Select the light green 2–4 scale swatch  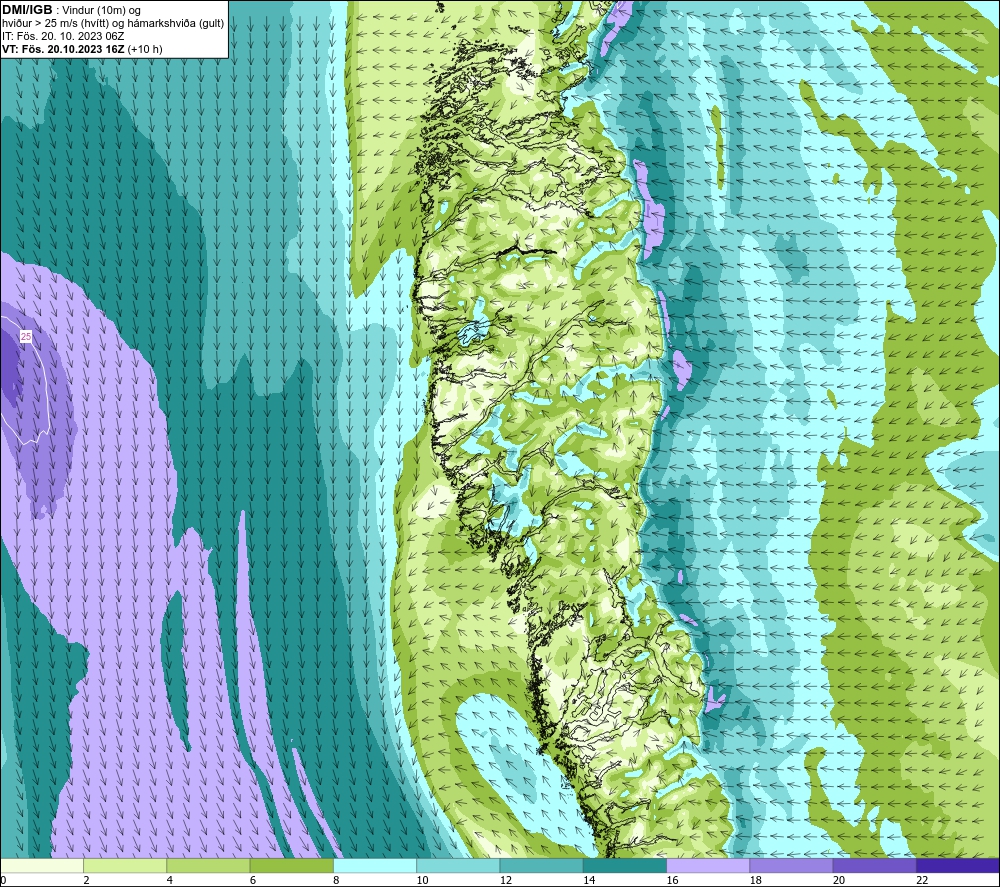(125, 865)
